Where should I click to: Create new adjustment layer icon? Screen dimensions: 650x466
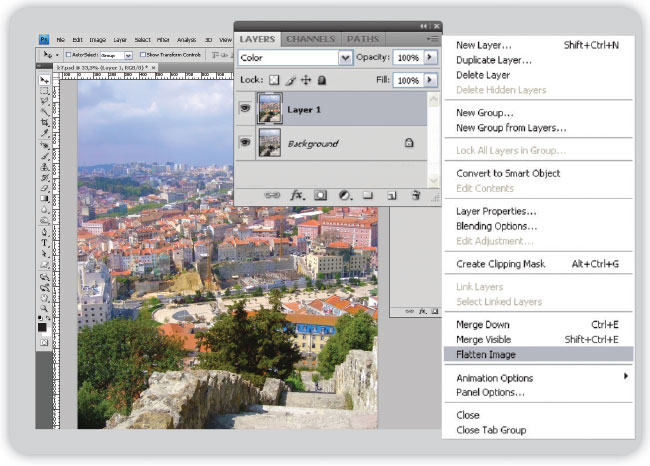pos(344,195)
